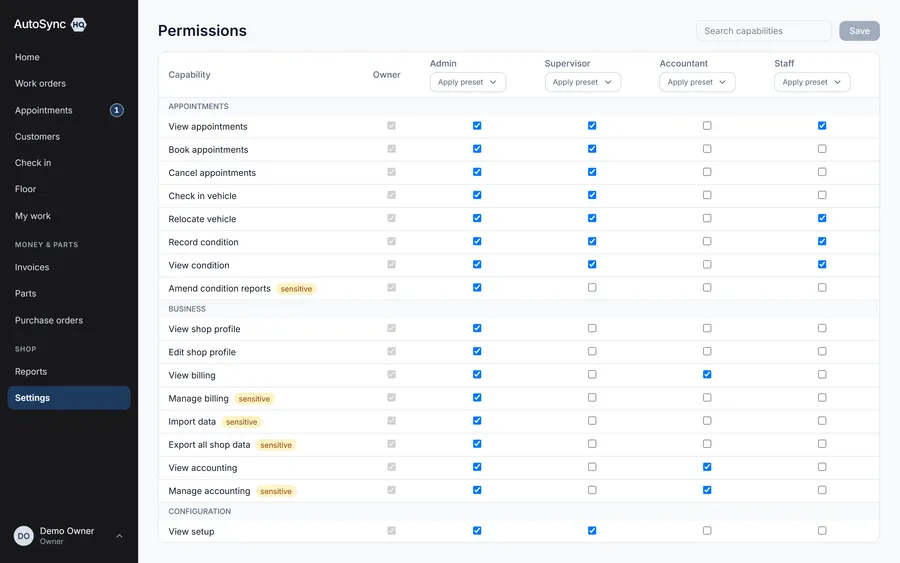Open Reports from the sidebar
The width and height of the screenshot is (900, 563).
tap(31, 372)
